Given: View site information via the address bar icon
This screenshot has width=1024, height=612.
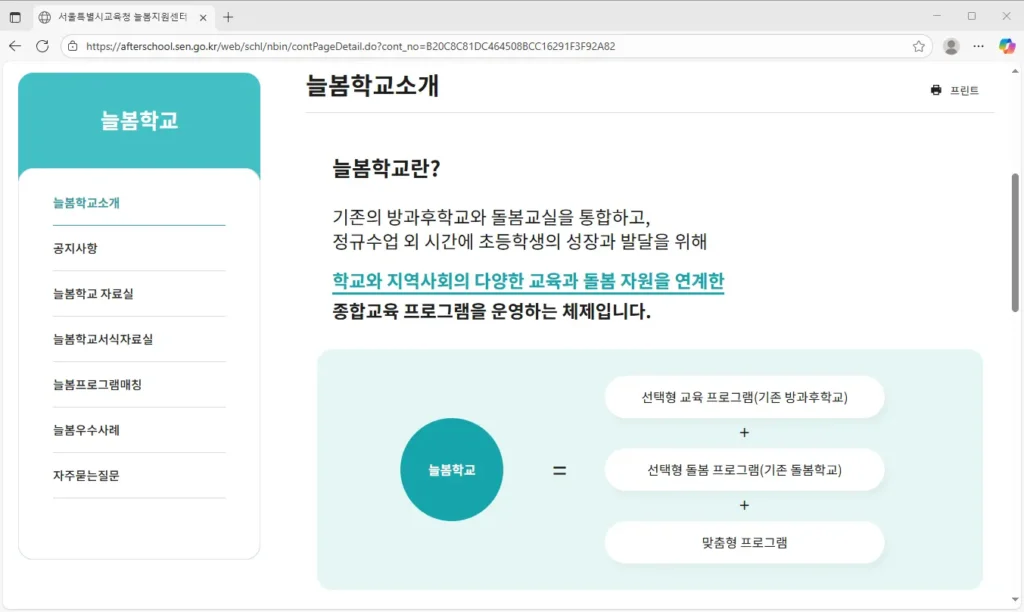Looking at the screenshot, I should pyautogui.click(x=71, y=45).
